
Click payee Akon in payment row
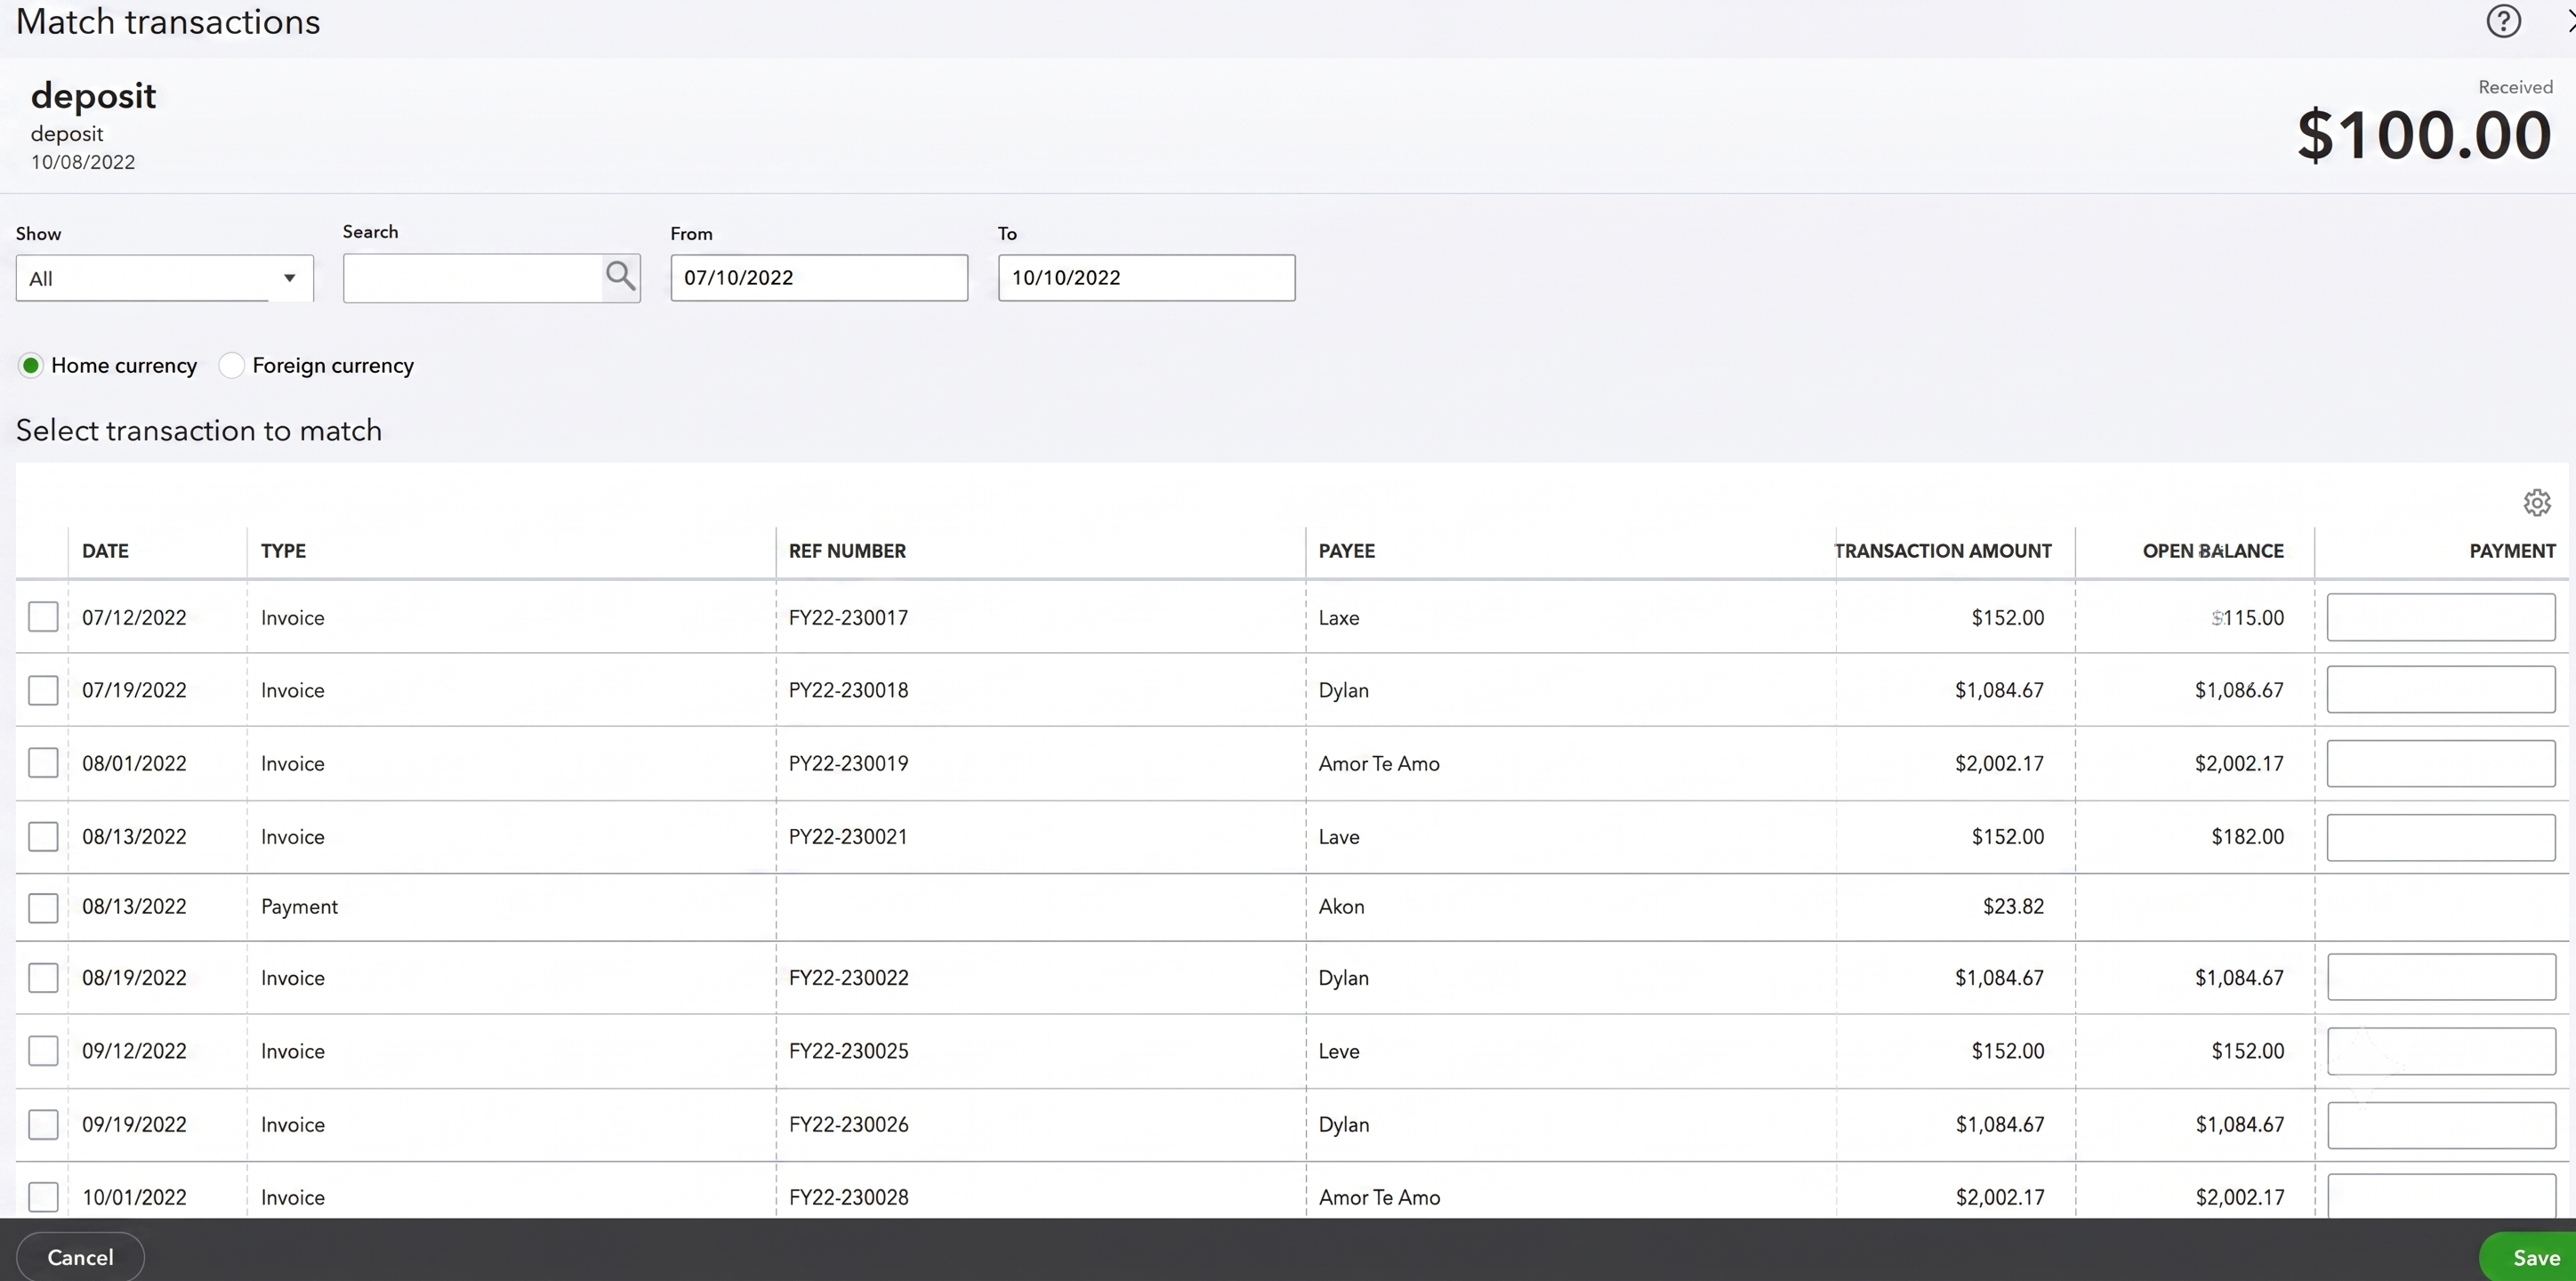tap(1341, 907)
